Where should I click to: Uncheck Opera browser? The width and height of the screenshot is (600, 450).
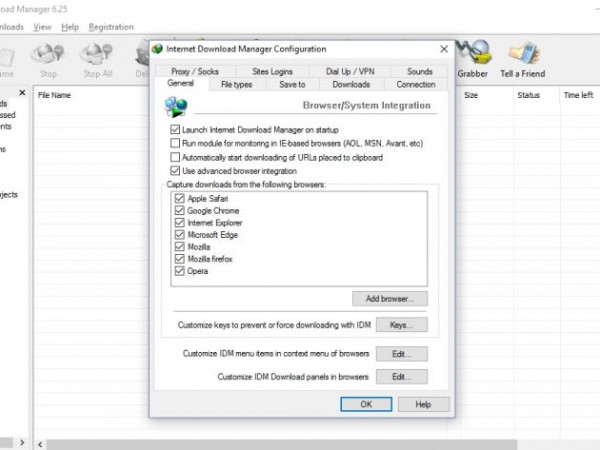[179, 271]
